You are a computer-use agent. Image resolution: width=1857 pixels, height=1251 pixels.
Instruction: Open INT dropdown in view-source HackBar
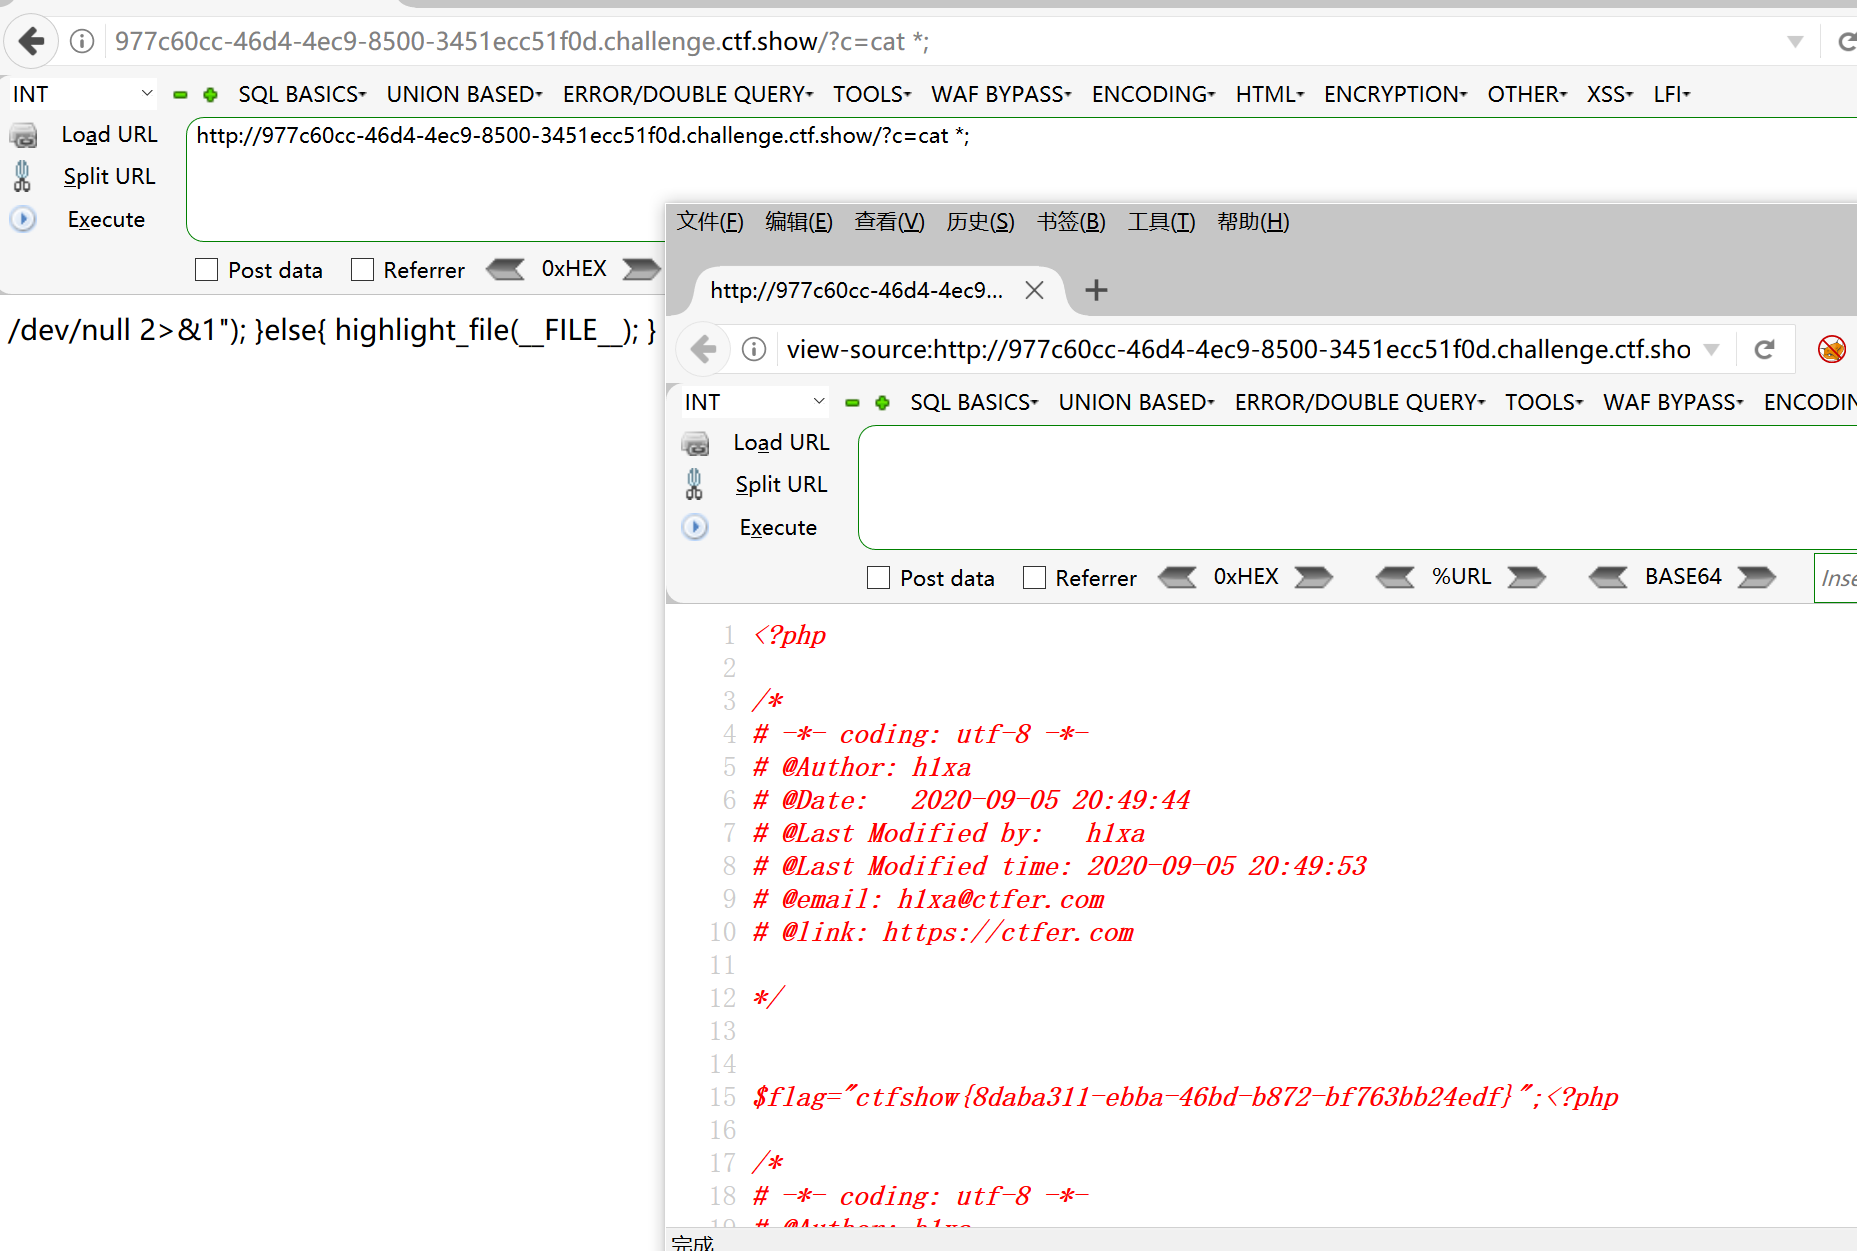(755, 402)
